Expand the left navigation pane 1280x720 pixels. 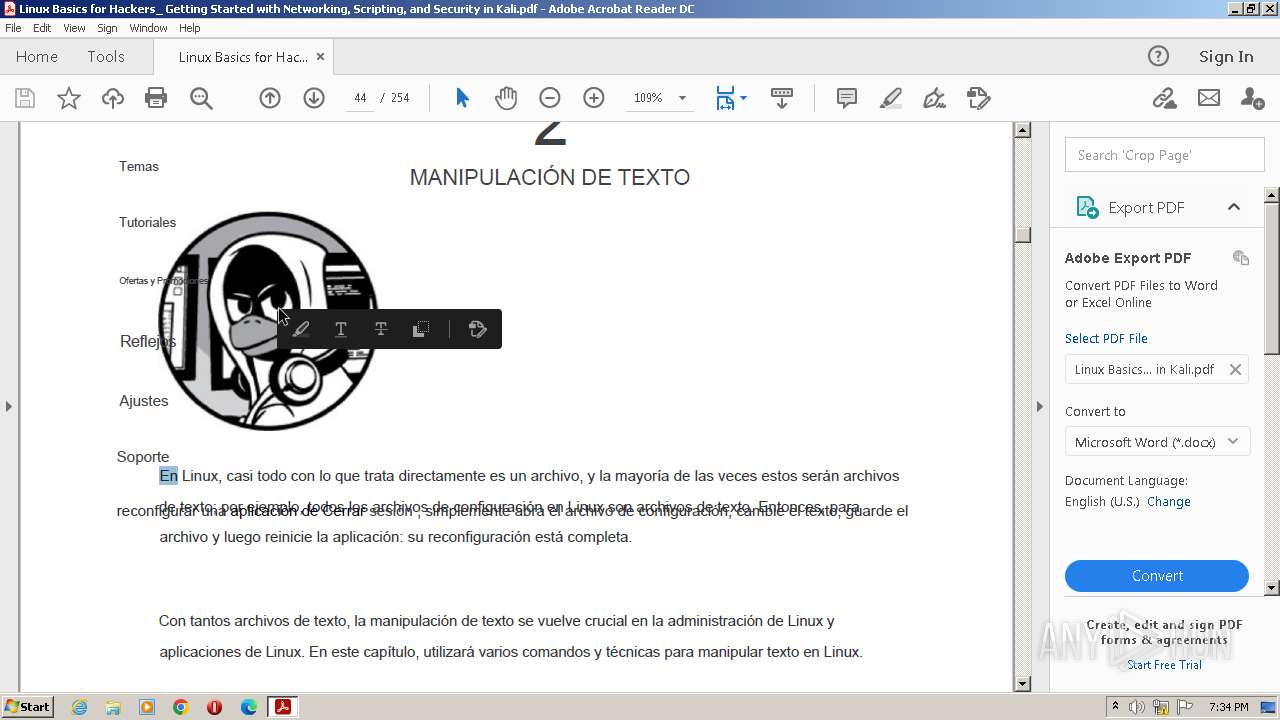point(9,406)
